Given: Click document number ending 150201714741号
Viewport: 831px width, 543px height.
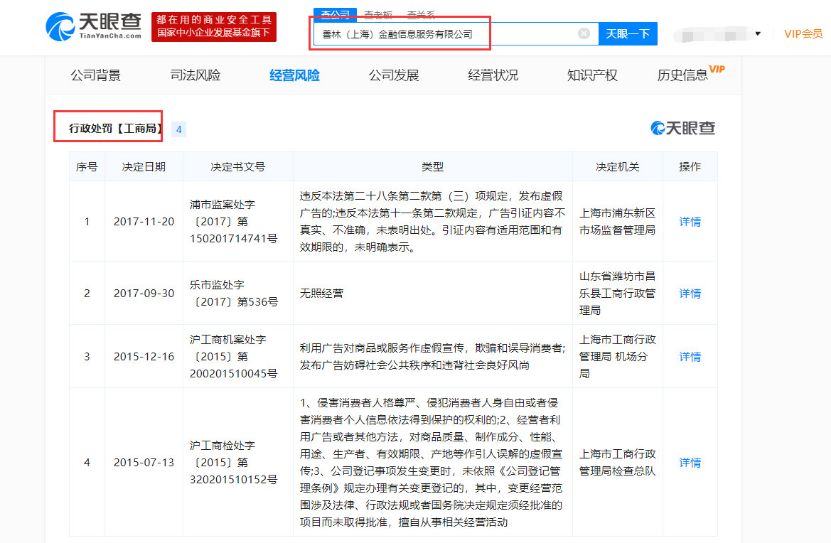Looking at the screenshot, I should (x=234, y=221).
